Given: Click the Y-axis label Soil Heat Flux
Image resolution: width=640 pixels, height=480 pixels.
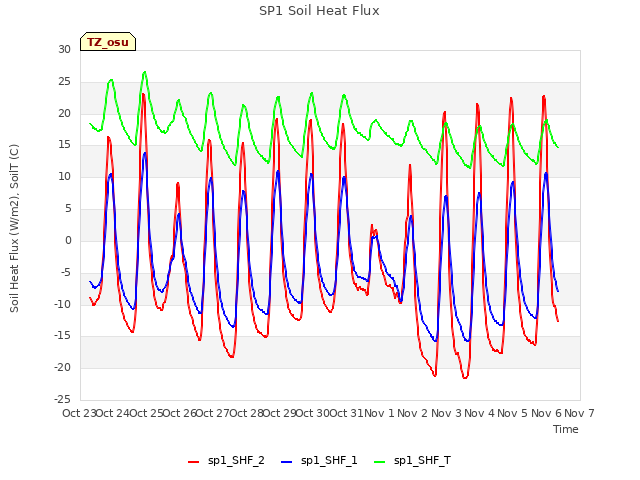Looking at the screenshot, I should tap(14, 228).
